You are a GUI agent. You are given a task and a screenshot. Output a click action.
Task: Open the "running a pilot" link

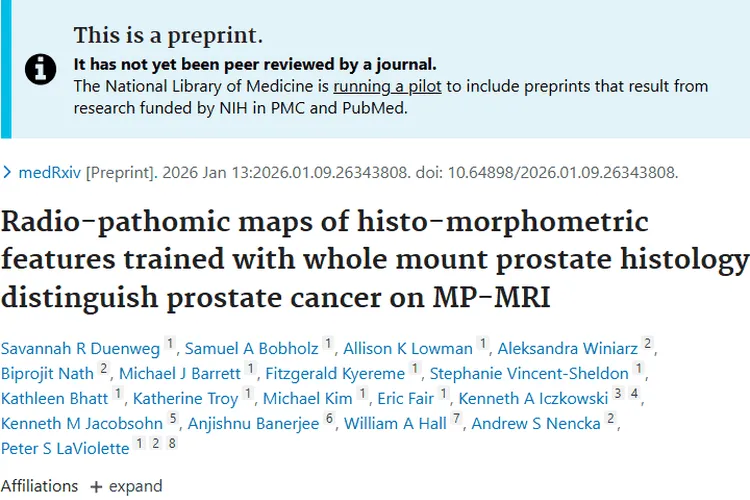(387, 86)
